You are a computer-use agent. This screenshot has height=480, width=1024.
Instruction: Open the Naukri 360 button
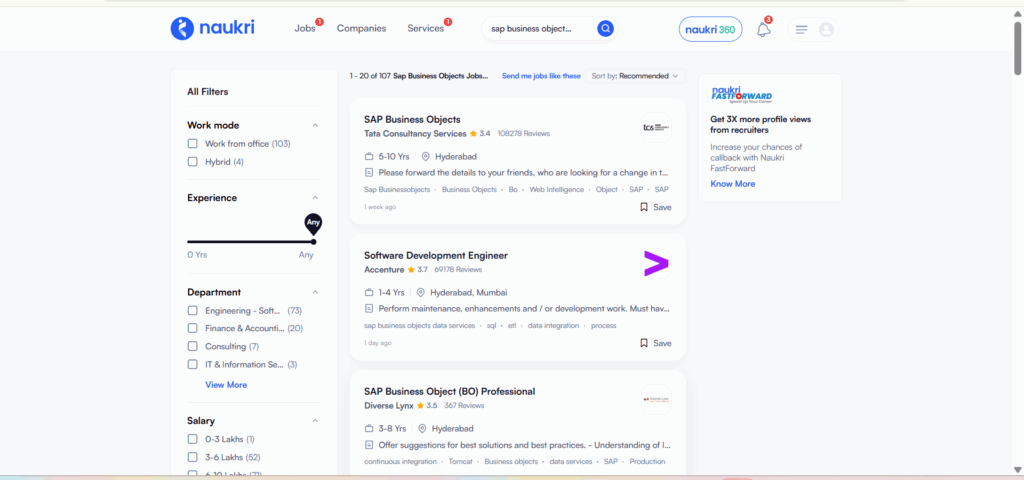click(711, 29)
